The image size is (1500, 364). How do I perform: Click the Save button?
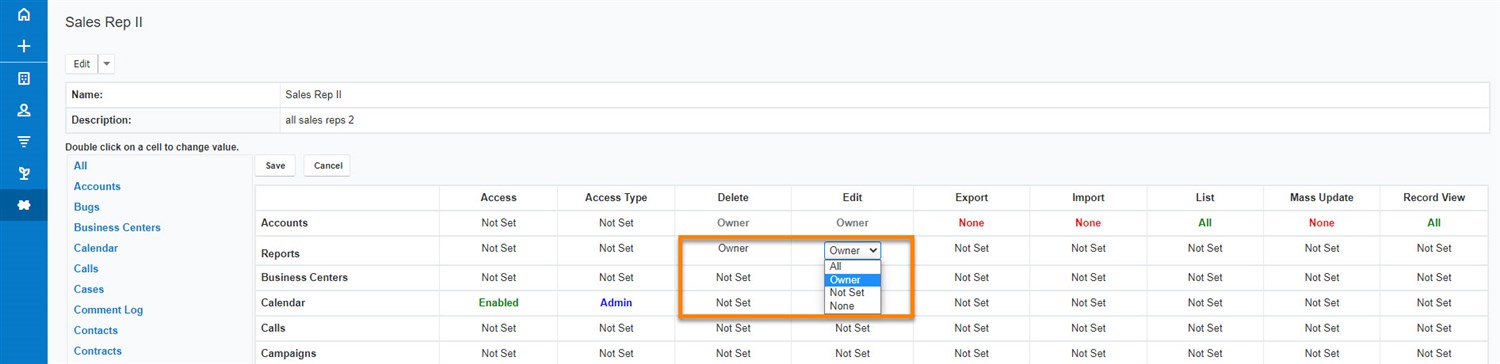pyautogui.click(x=275, y=166)
